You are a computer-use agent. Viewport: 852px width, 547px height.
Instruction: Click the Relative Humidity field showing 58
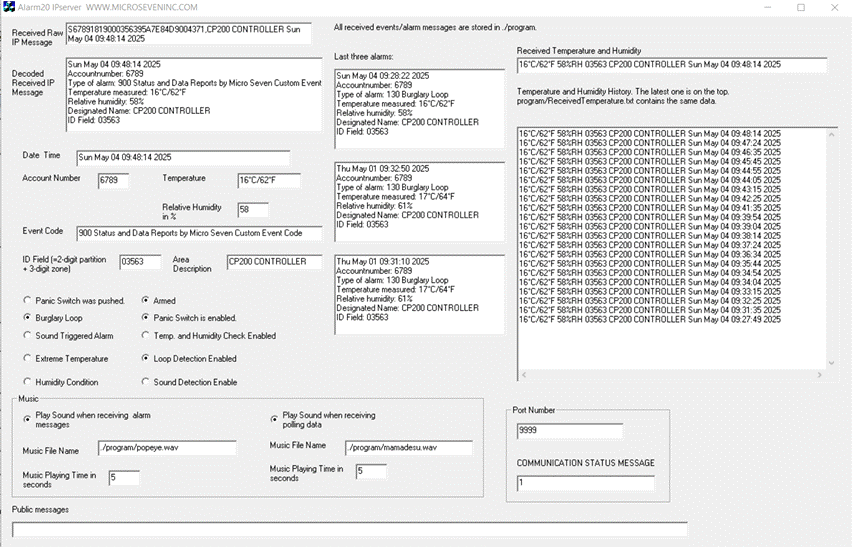(253, 210)
